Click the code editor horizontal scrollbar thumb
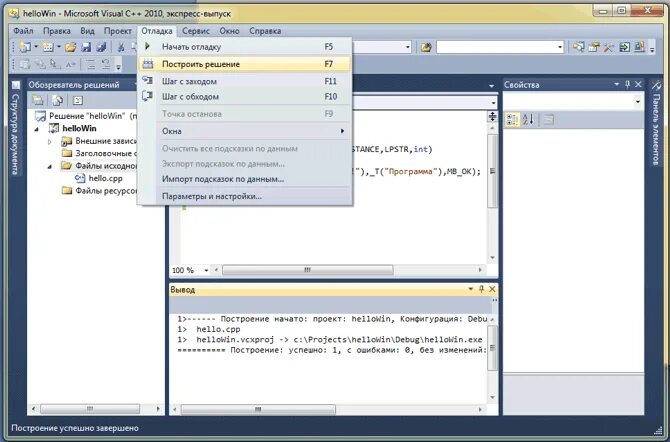 (x=307, y=270)
